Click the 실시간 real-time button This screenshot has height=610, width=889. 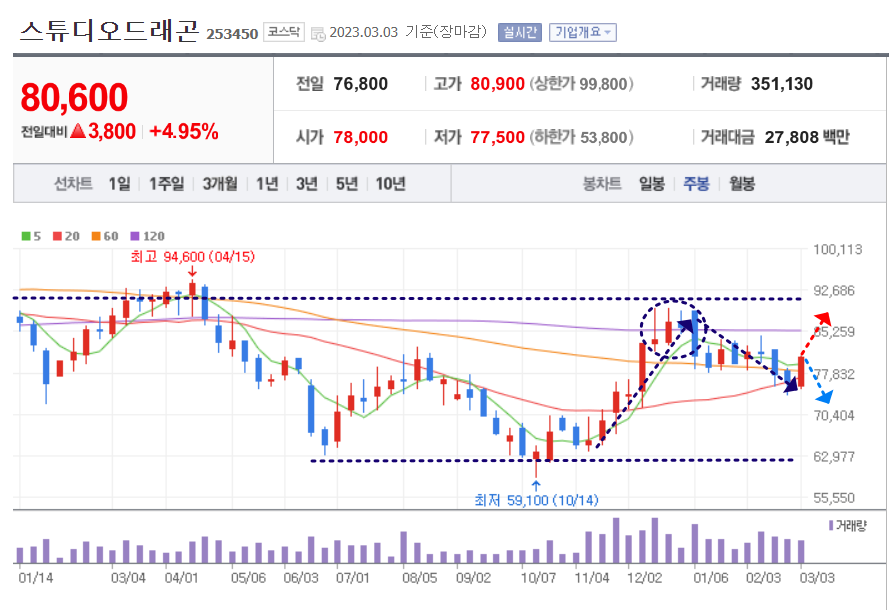point(520,32)
